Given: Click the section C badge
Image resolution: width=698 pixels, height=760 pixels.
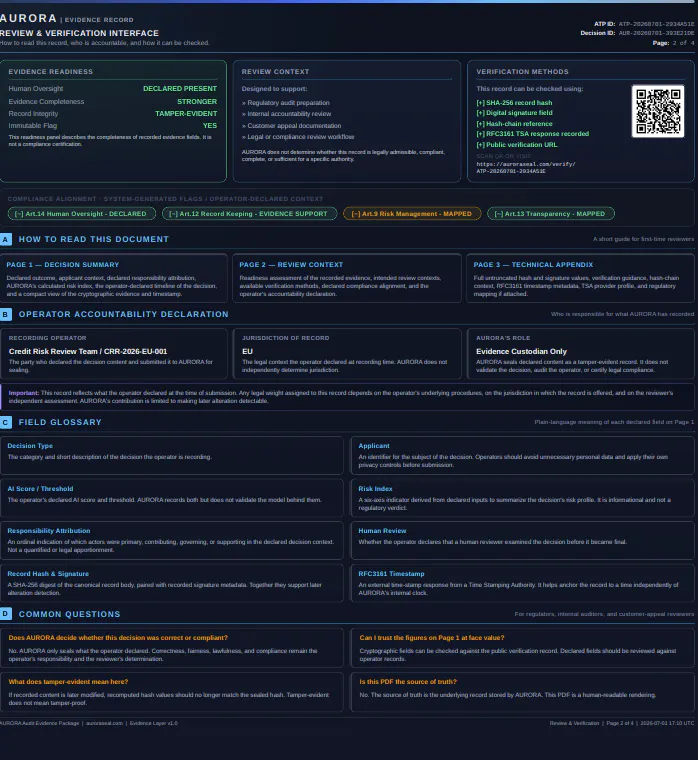Looking at the screenshot, I should [5, 422].
